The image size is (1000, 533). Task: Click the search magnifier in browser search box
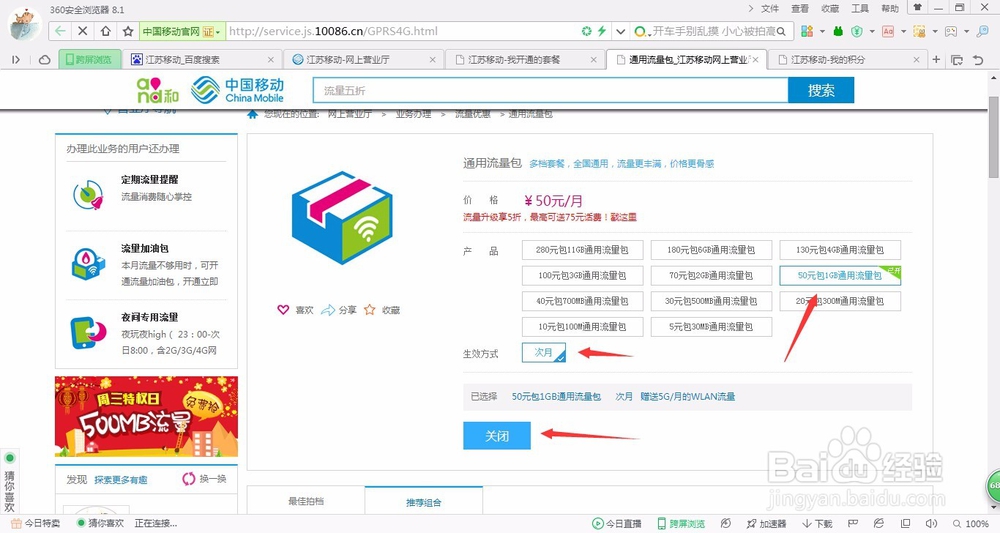[781, 31]
